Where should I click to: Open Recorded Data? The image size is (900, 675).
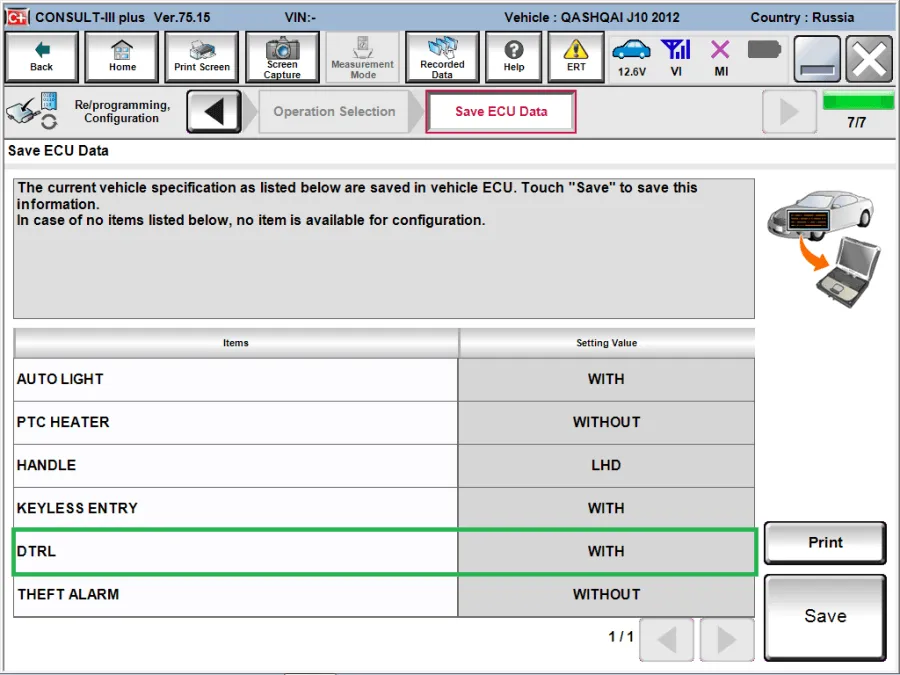pyautogui.click(x=442, y=57)
